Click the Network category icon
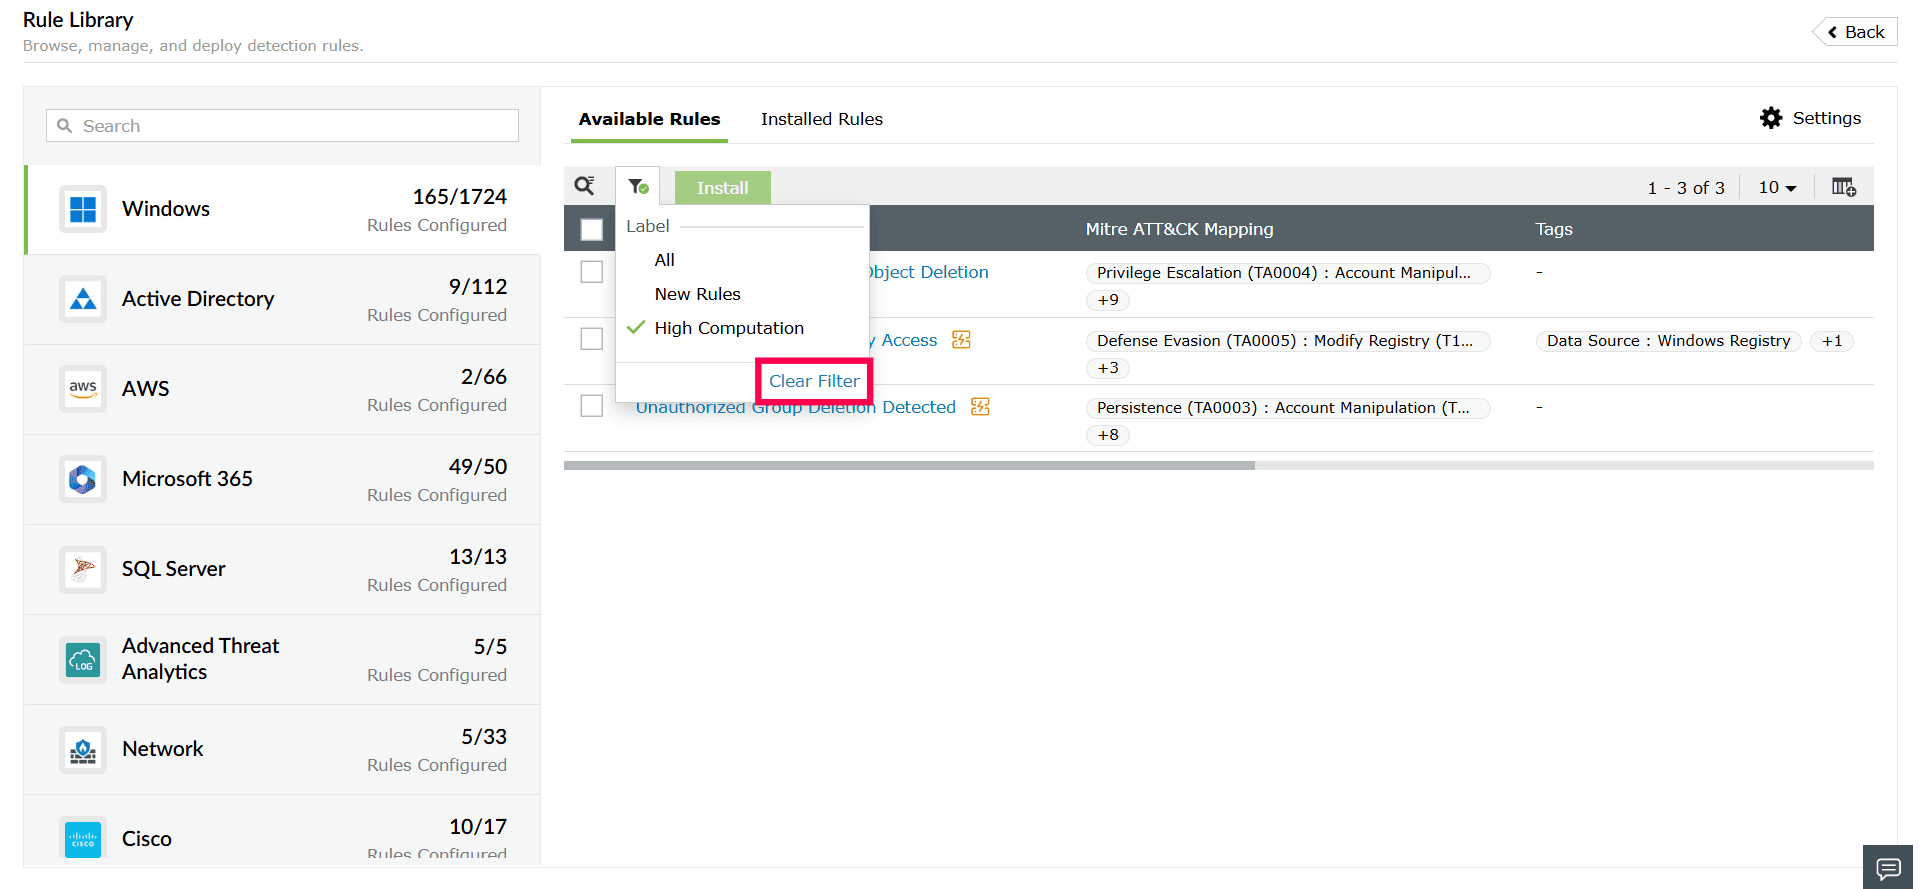This screenshot has width=1919, height=889. click(x=83, y=749)
